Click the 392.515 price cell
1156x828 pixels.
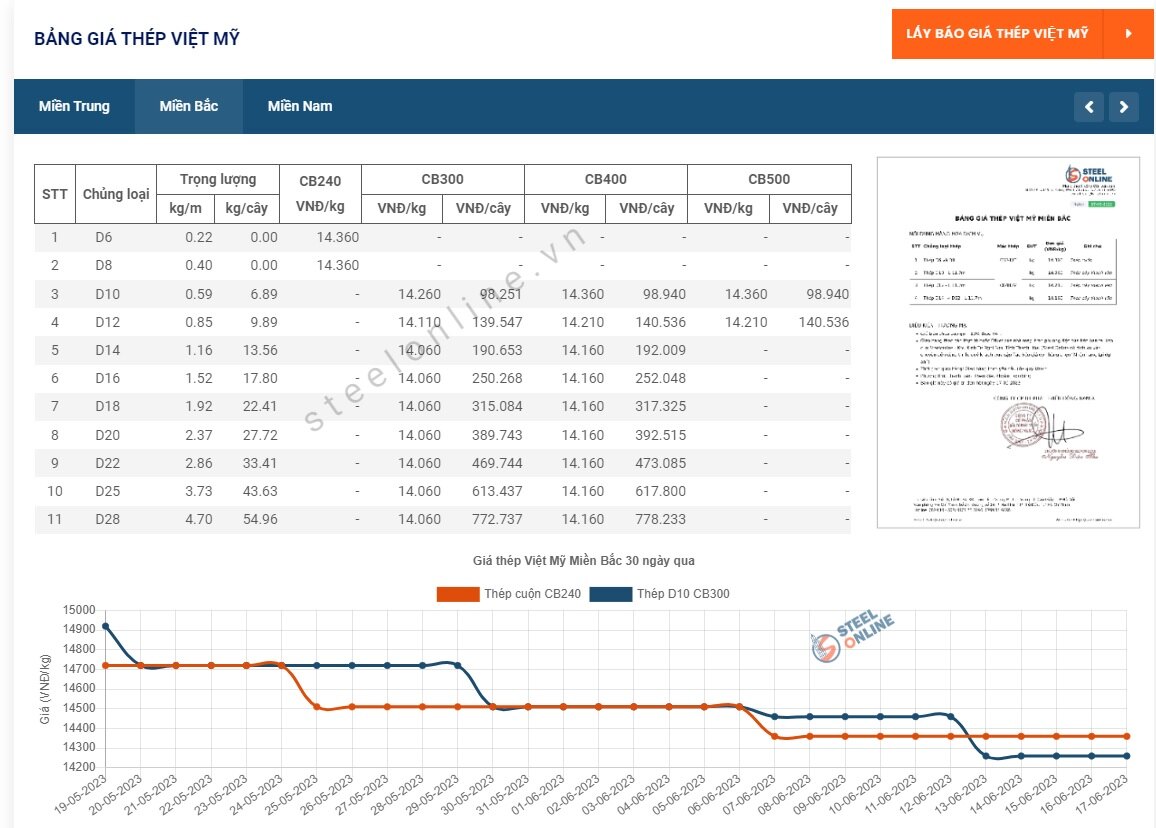click(x=661, y=435)
